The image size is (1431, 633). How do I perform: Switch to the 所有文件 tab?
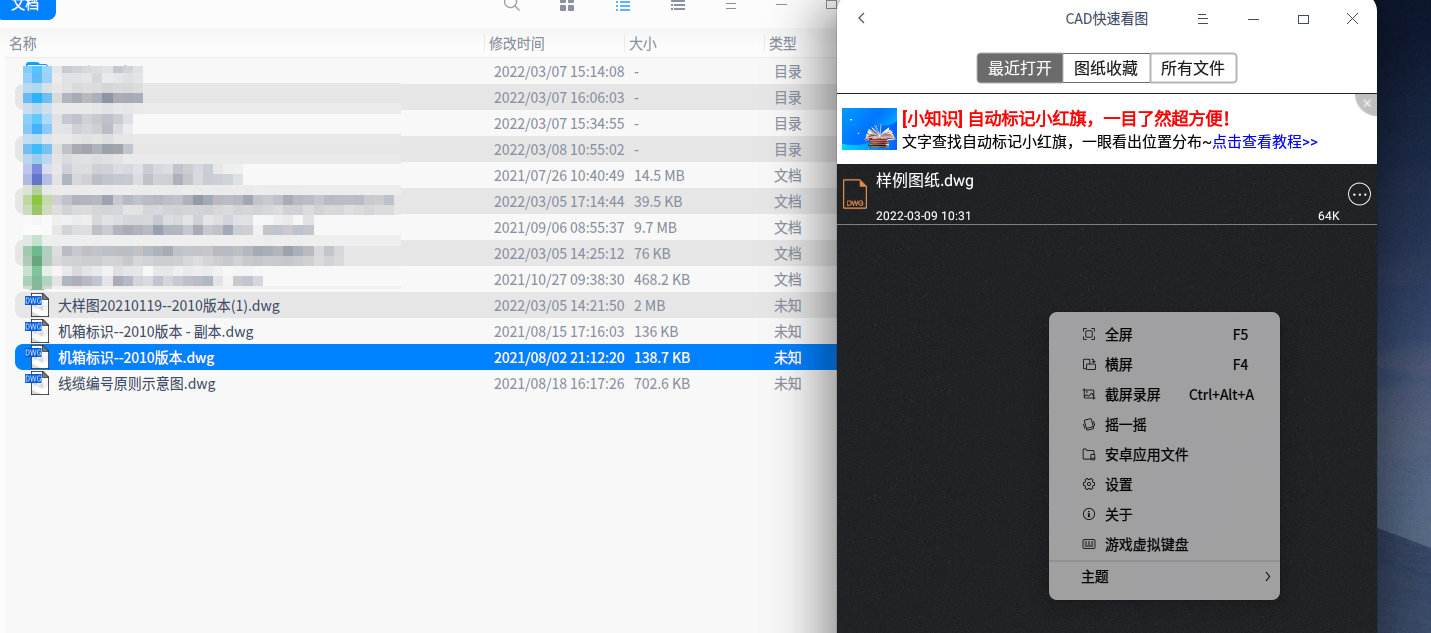pos(1193,68)
